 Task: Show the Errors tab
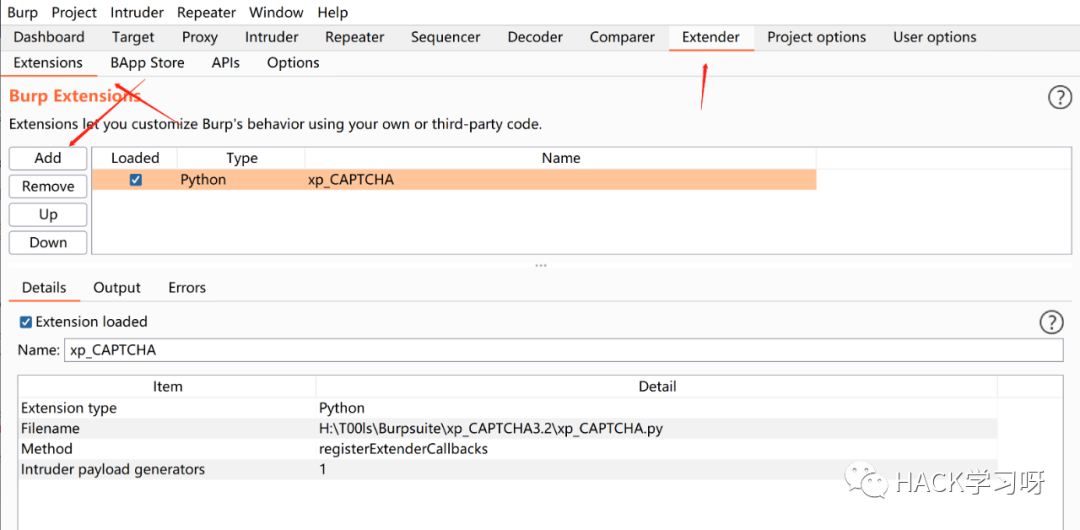[187, 287]
